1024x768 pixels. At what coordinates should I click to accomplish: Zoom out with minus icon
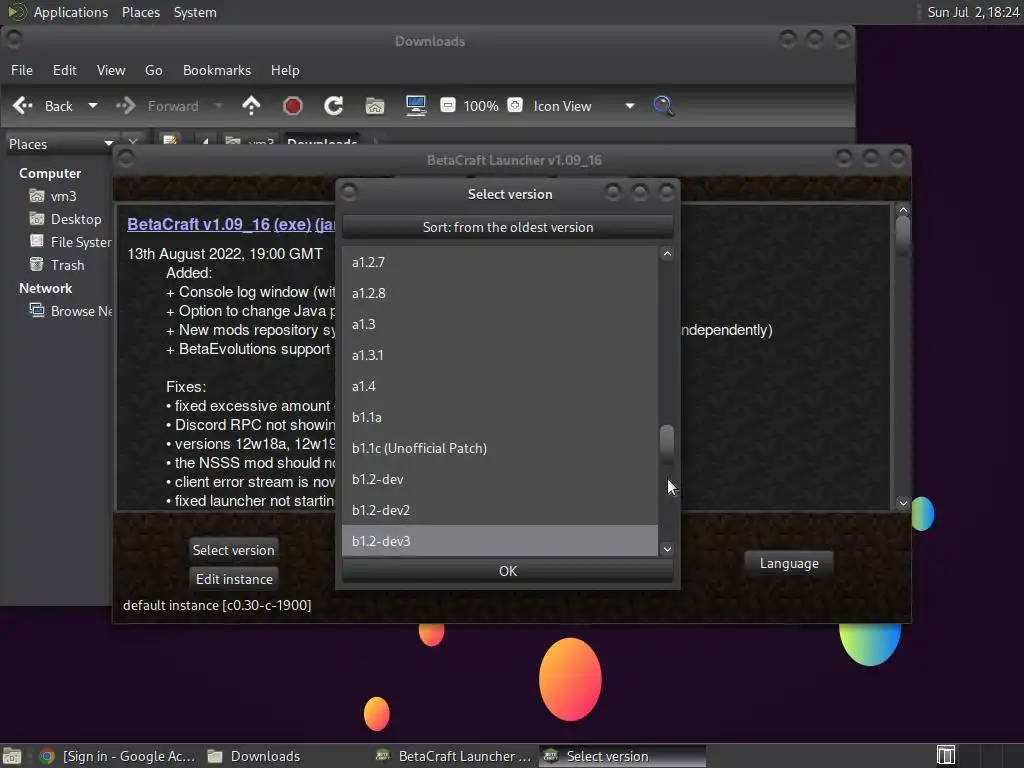click(447, 105)
